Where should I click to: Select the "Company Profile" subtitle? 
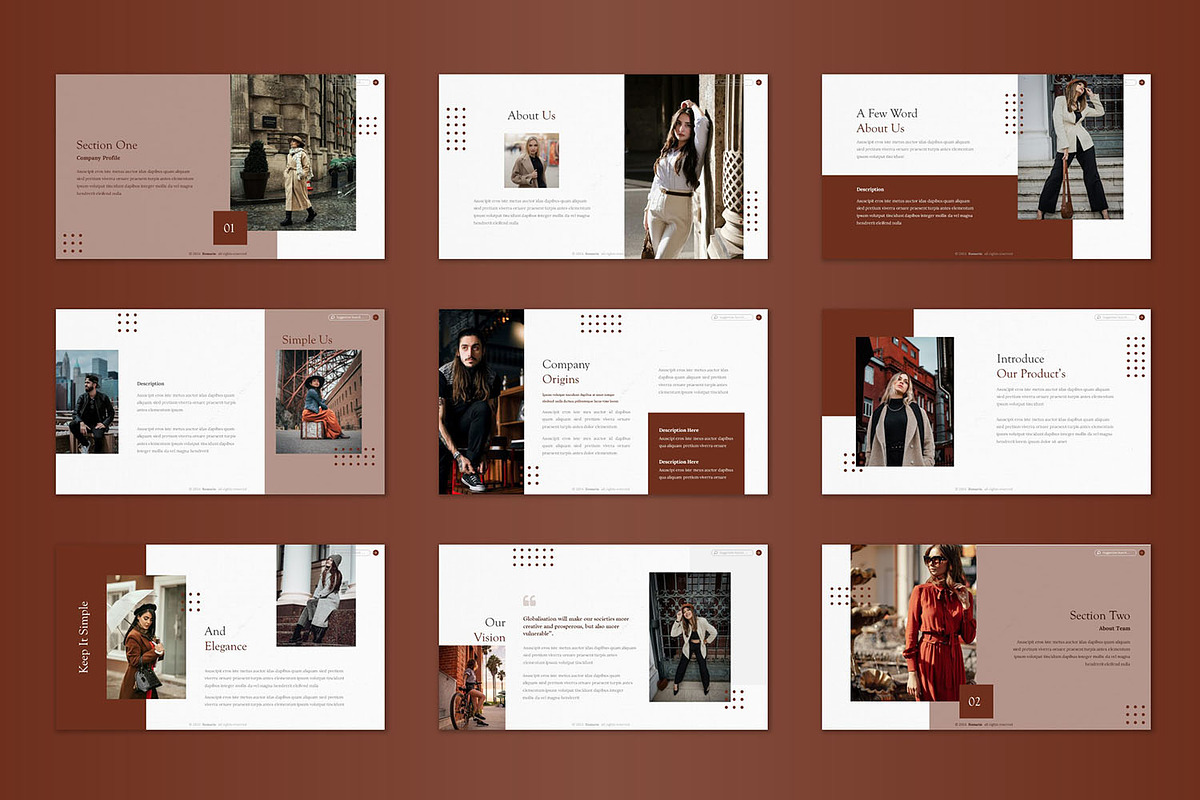98,158
